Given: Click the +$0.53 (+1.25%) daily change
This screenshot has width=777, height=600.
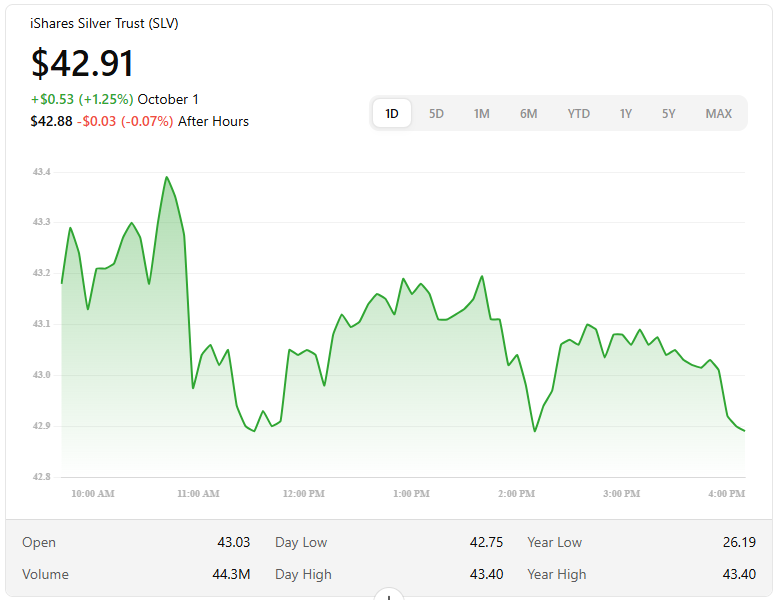Looking at the screenshot, I should 82,99.
